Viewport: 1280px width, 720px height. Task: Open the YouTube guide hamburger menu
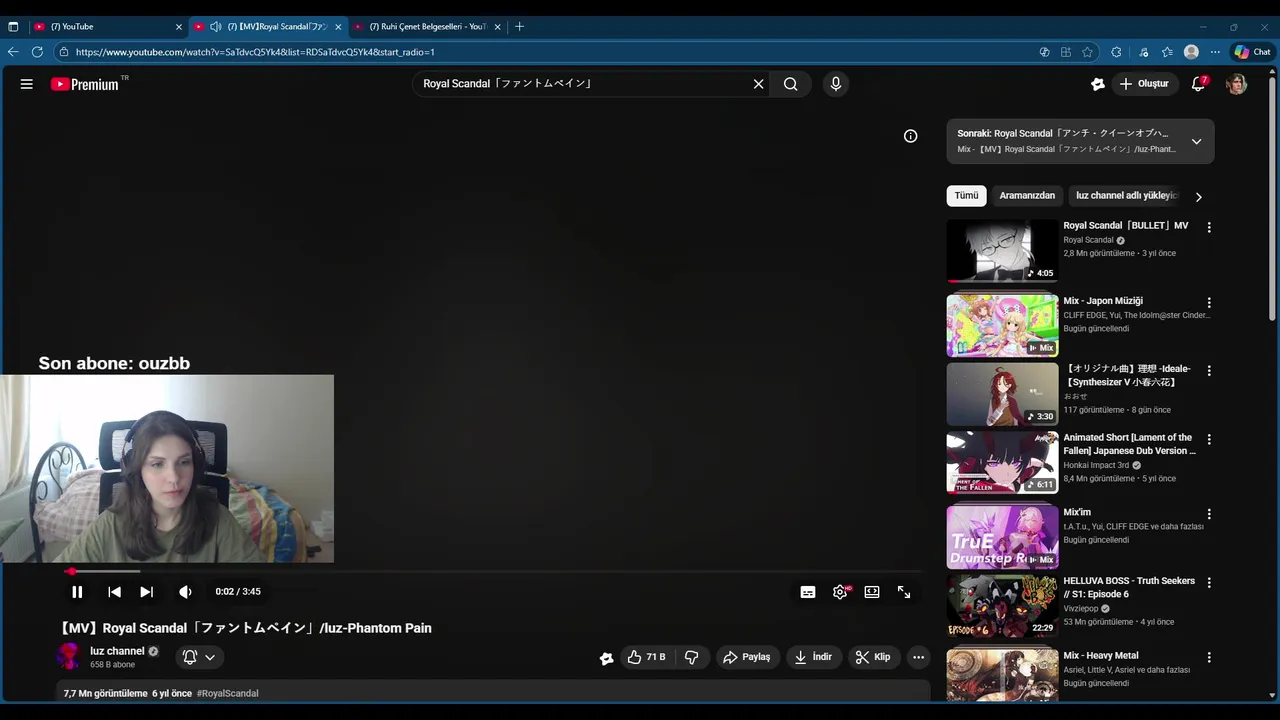27,84
